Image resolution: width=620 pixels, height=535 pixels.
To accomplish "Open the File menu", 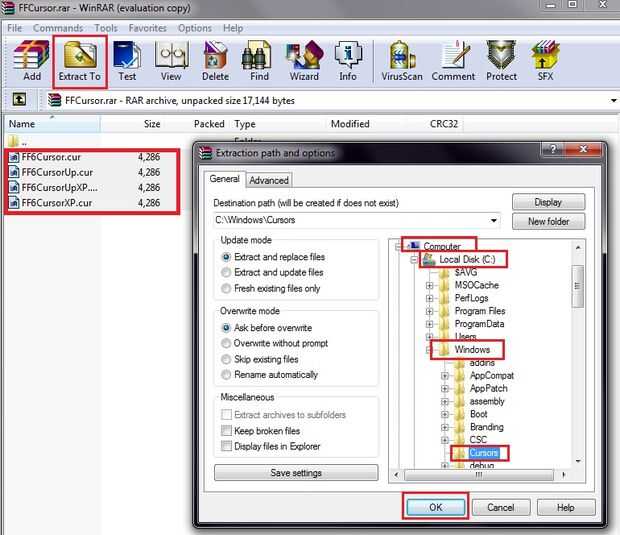I will point(15,28).
